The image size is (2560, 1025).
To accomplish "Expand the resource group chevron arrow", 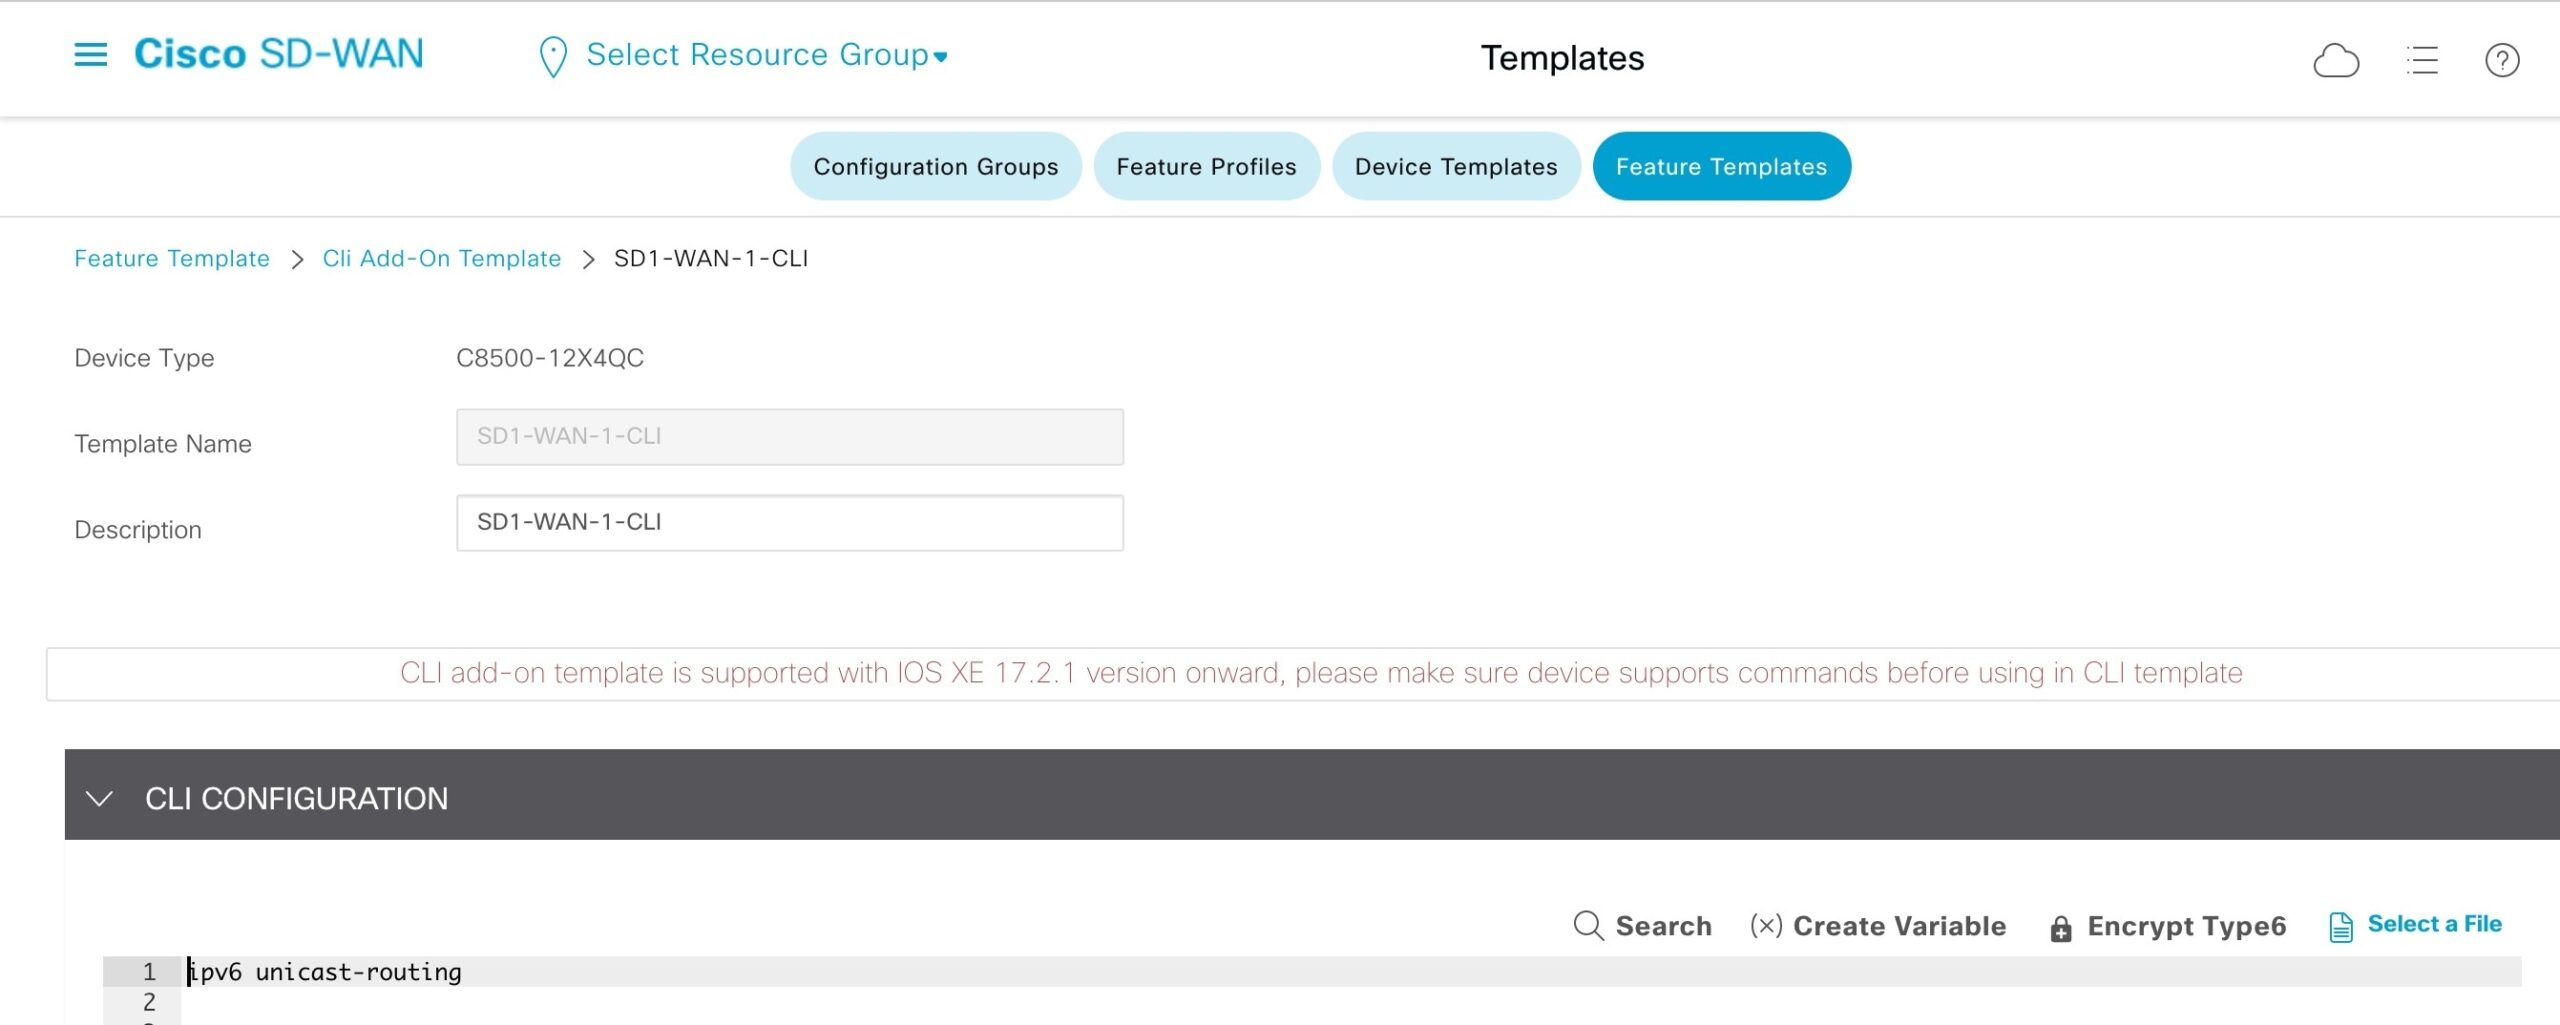I will click(941, 58).
